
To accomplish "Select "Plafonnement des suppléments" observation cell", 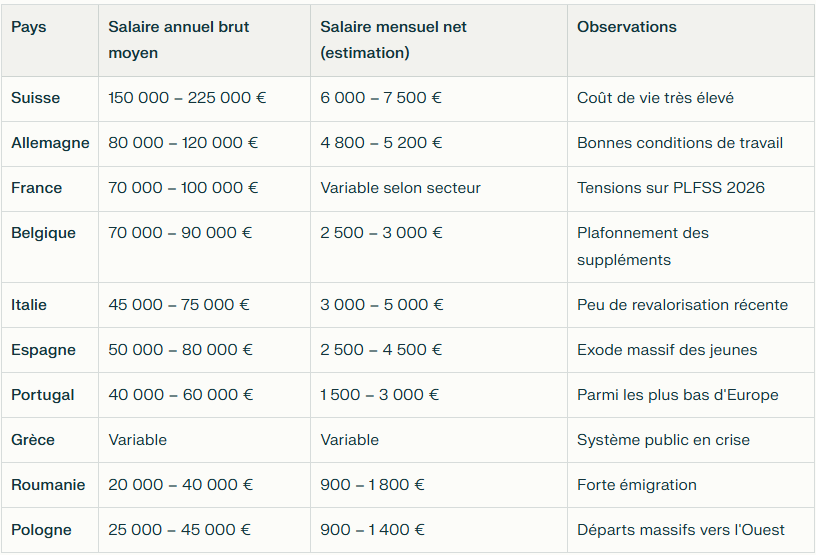I will click(x=643, y=246).
